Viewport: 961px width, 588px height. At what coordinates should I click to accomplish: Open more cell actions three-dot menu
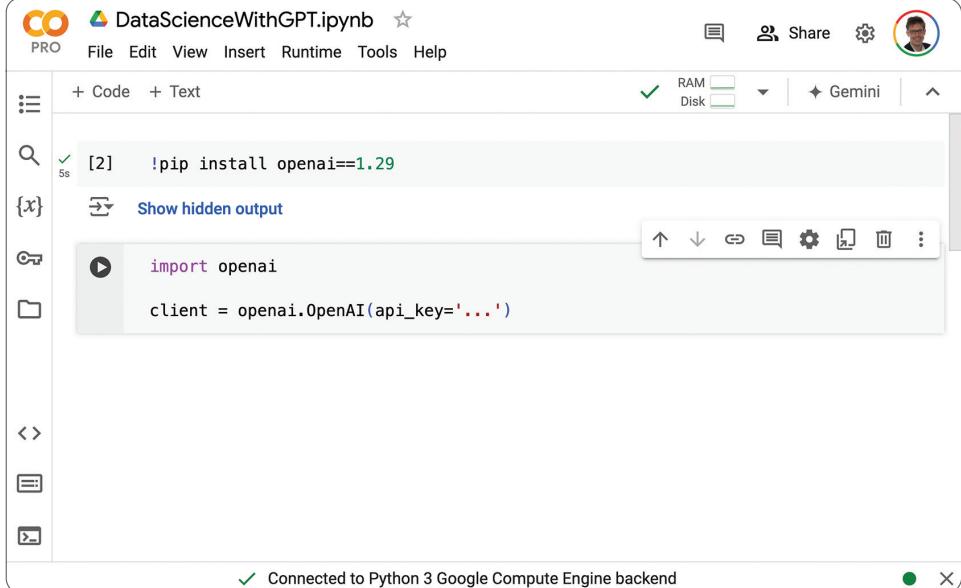coord(921,240)
